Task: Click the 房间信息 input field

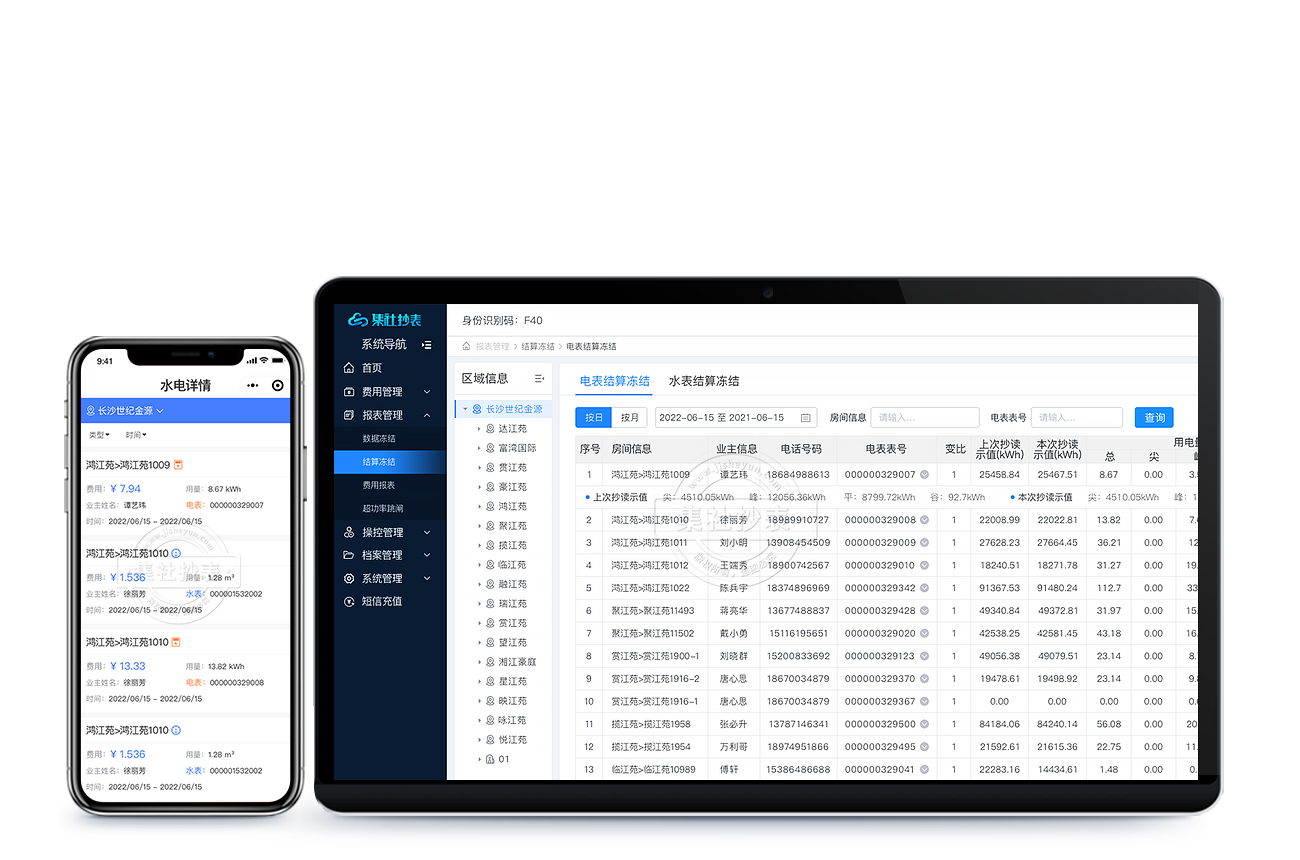Action: pos(925,418)
